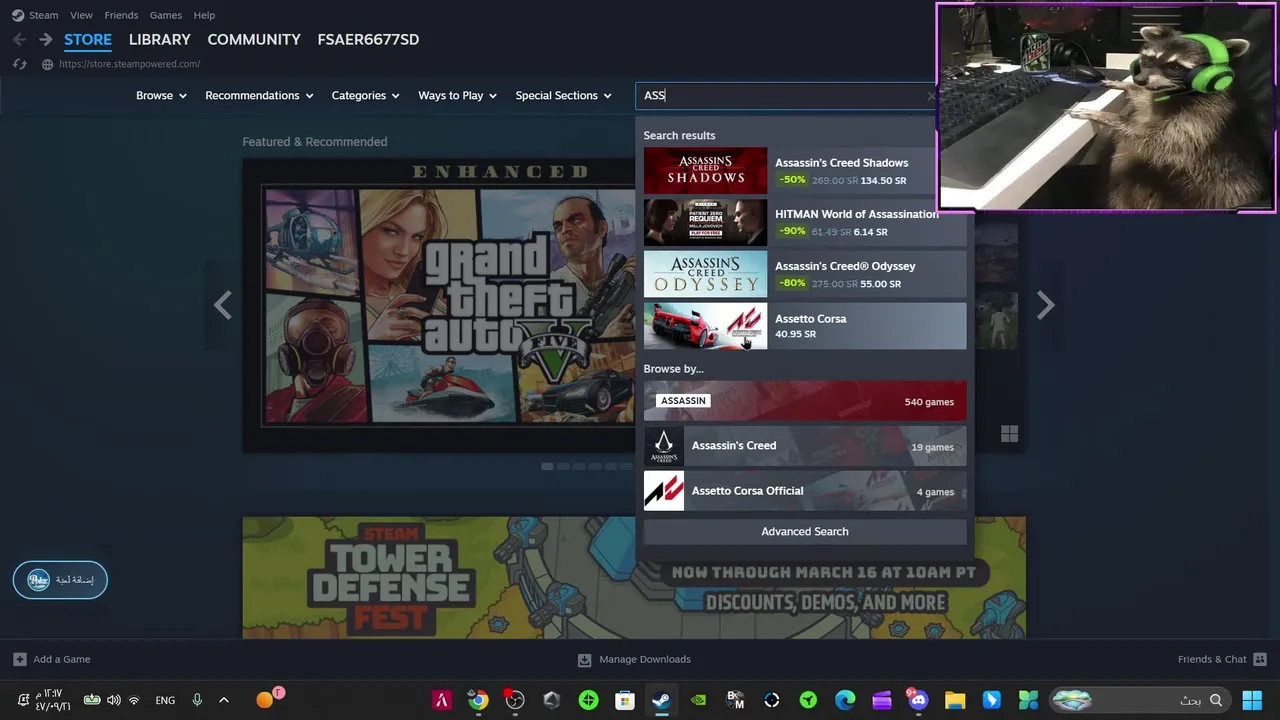
Task: Click the Add a Game label
Action: pos(62,660)
